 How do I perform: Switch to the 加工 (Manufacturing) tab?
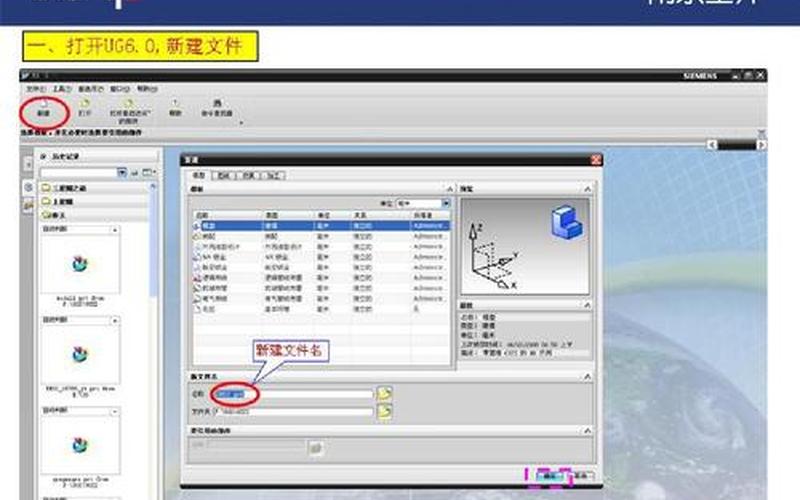tap(273, 176)
